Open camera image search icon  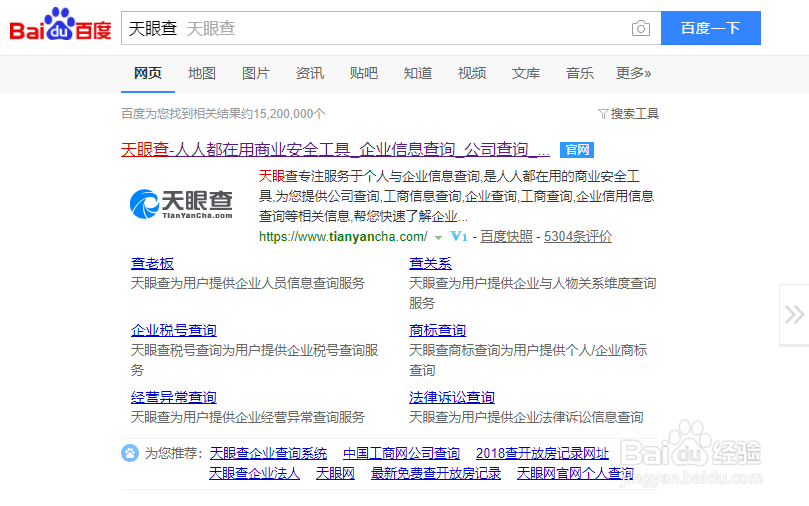coord(641,28)
